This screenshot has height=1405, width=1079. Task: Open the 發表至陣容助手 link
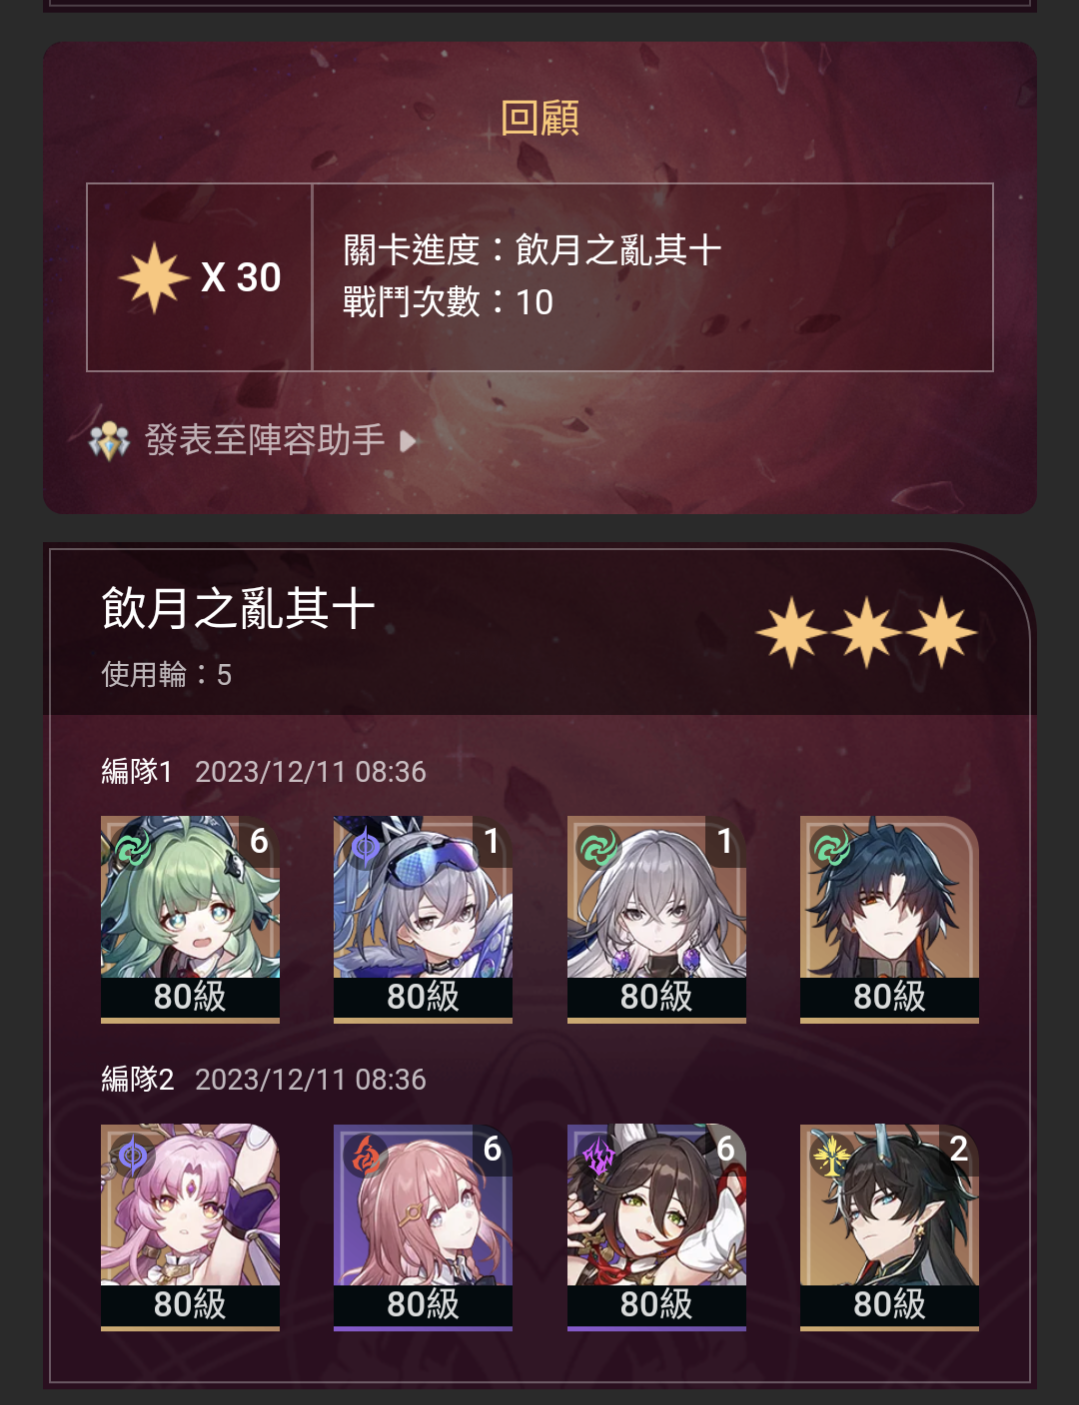coord(265,440)
